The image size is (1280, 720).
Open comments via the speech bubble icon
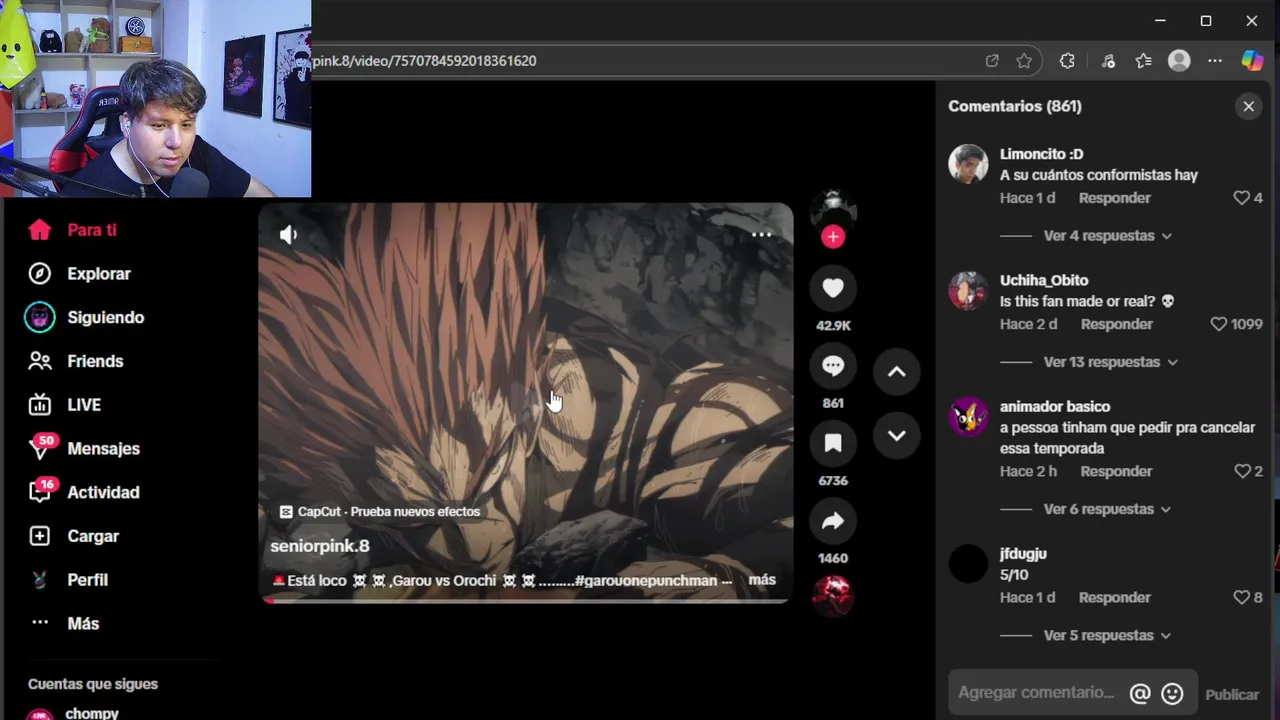(x=833, y=366)
